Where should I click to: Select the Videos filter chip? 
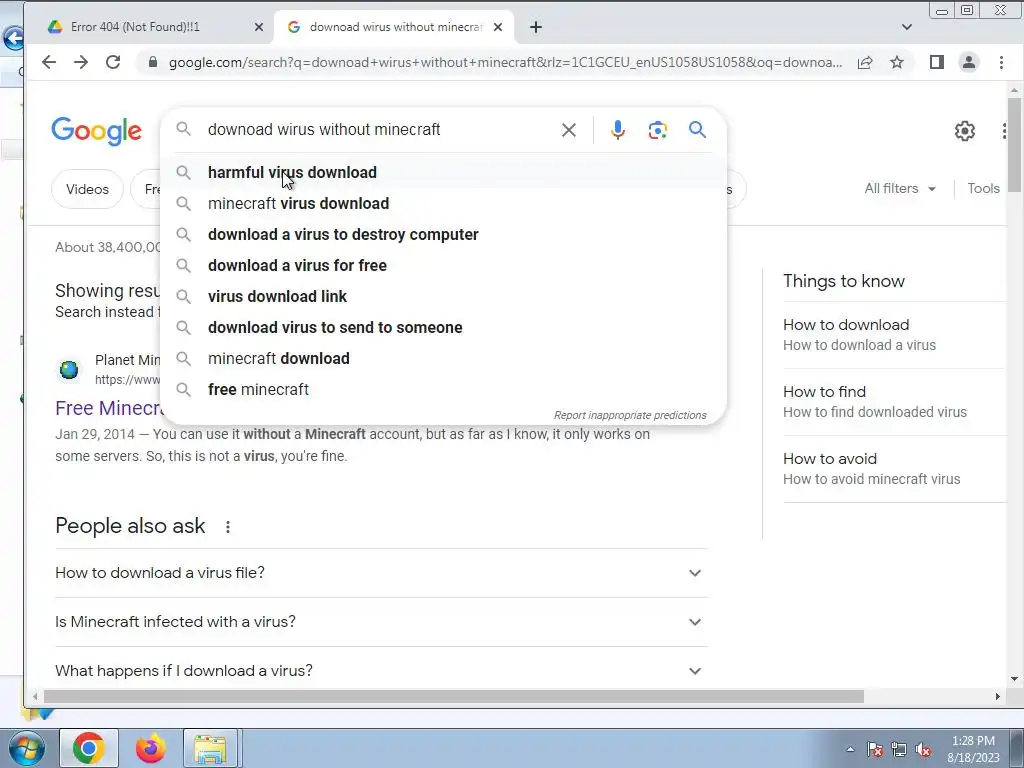coord(87,189)
